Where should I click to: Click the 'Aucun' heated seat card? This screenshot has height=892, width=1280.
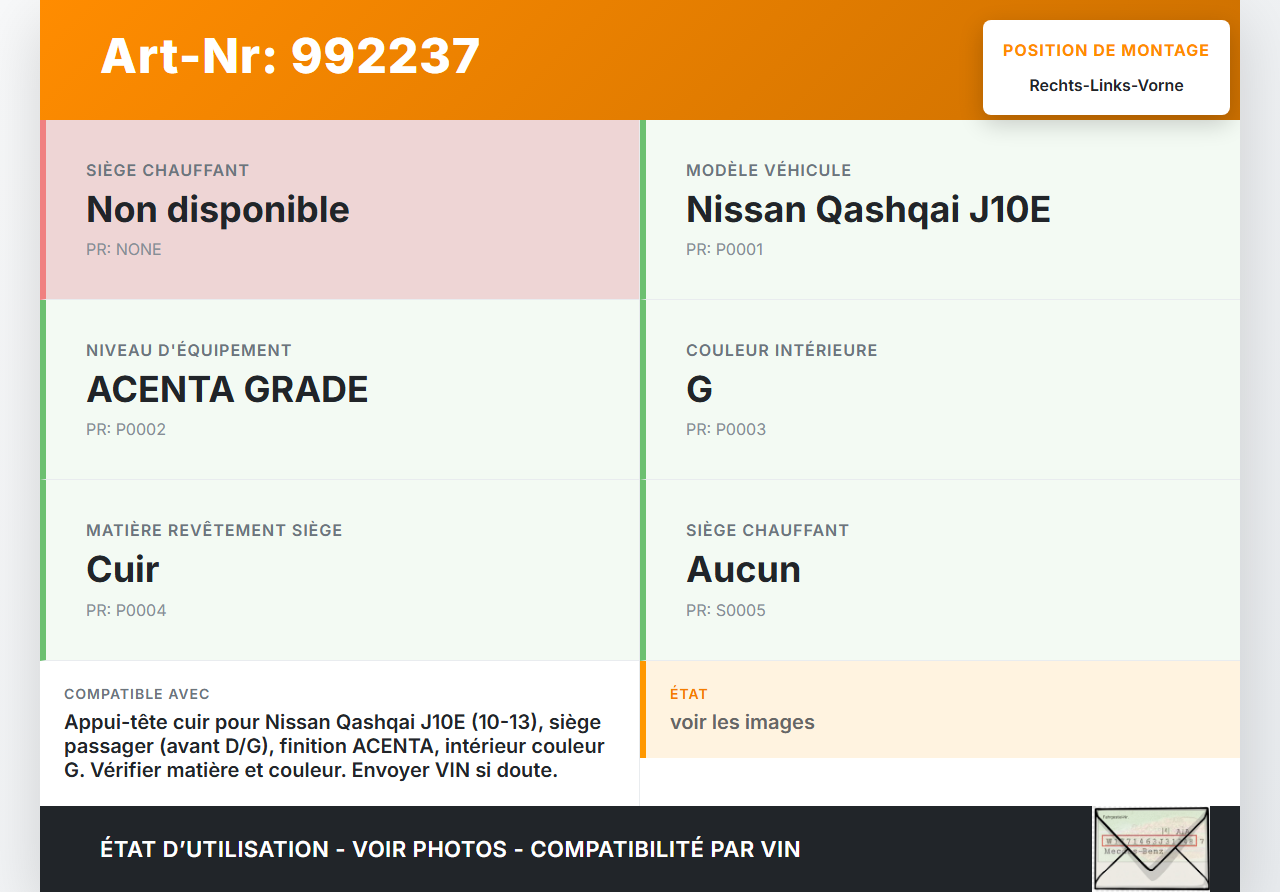(x=940, y=570)
